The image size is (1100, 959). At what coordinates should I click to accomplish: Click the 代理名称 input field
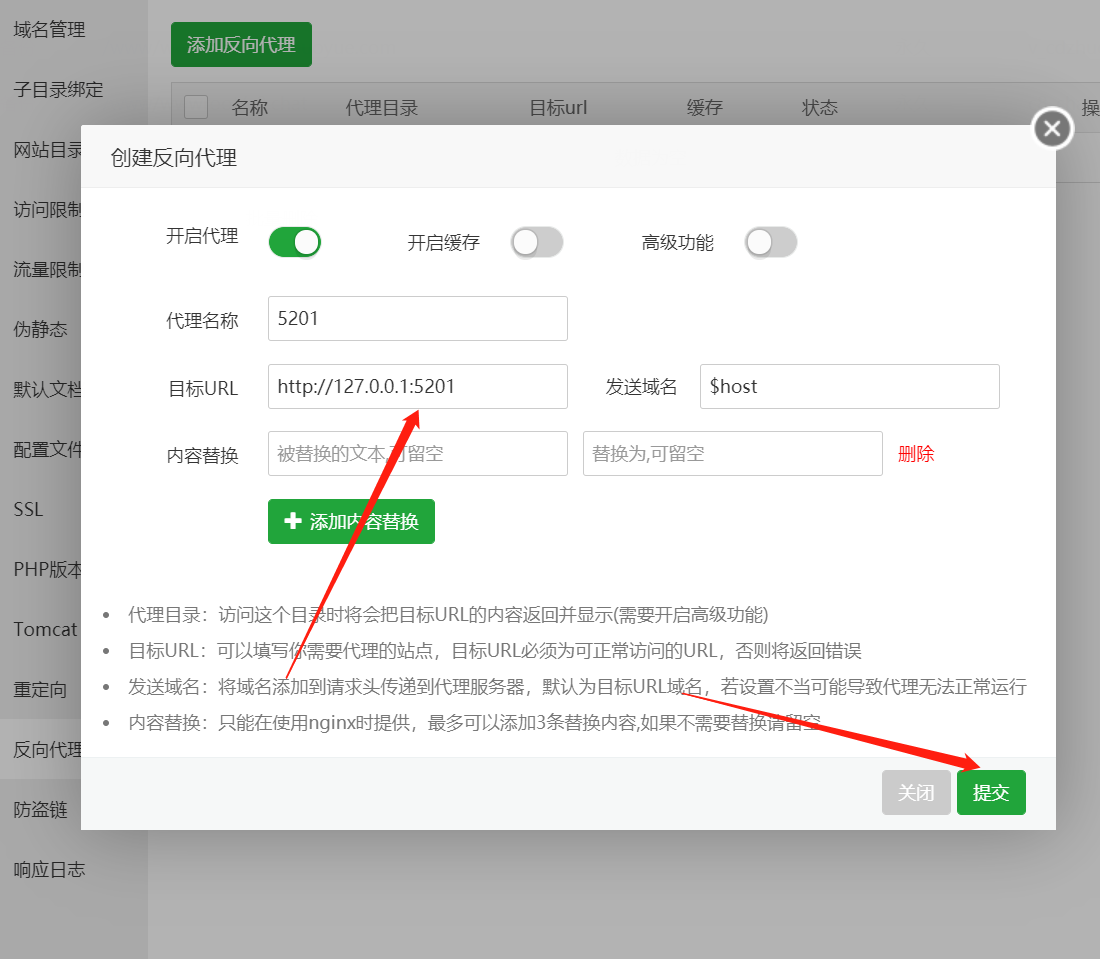click(x=417, y=318)
